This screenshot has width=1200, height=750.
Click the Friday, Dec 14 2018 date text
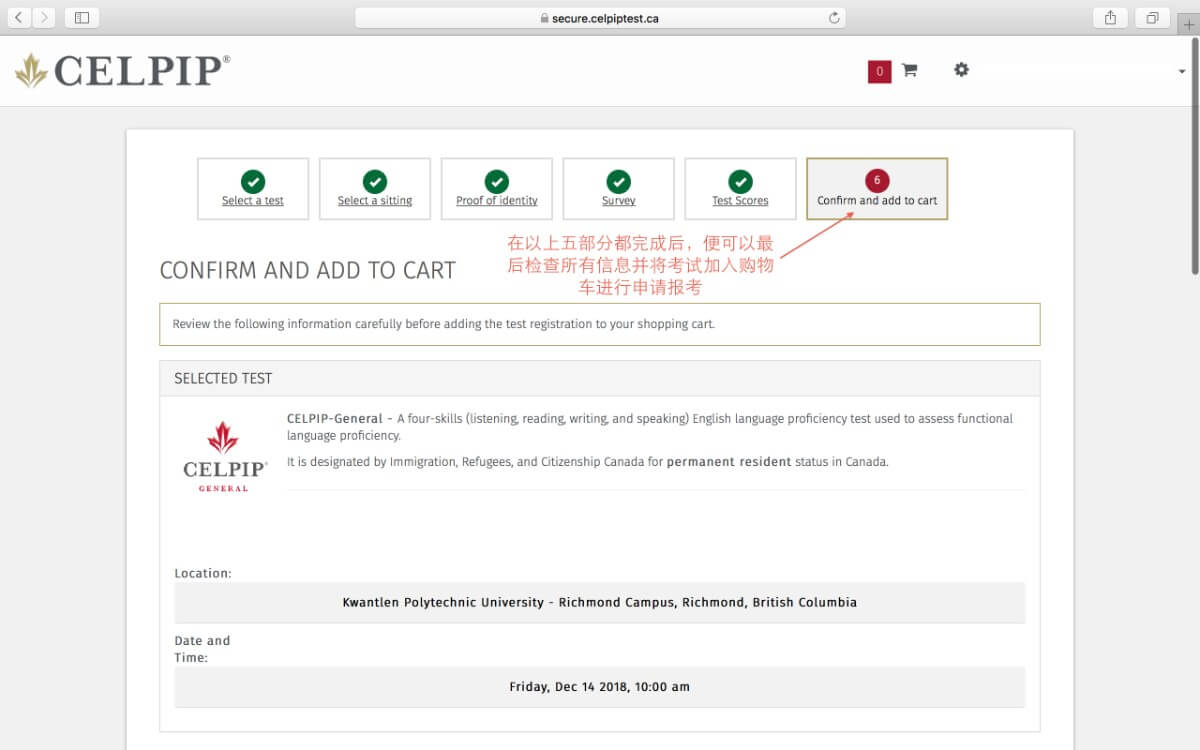tap(600, 687)
